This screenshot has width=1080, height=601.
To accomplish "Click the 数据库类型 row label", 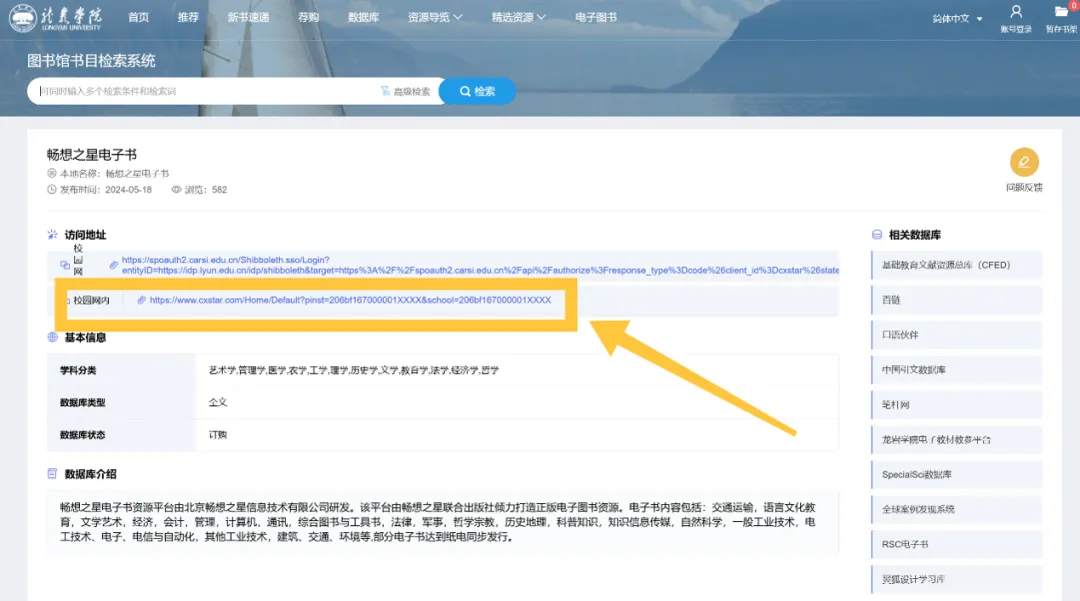I will (83, 403).
